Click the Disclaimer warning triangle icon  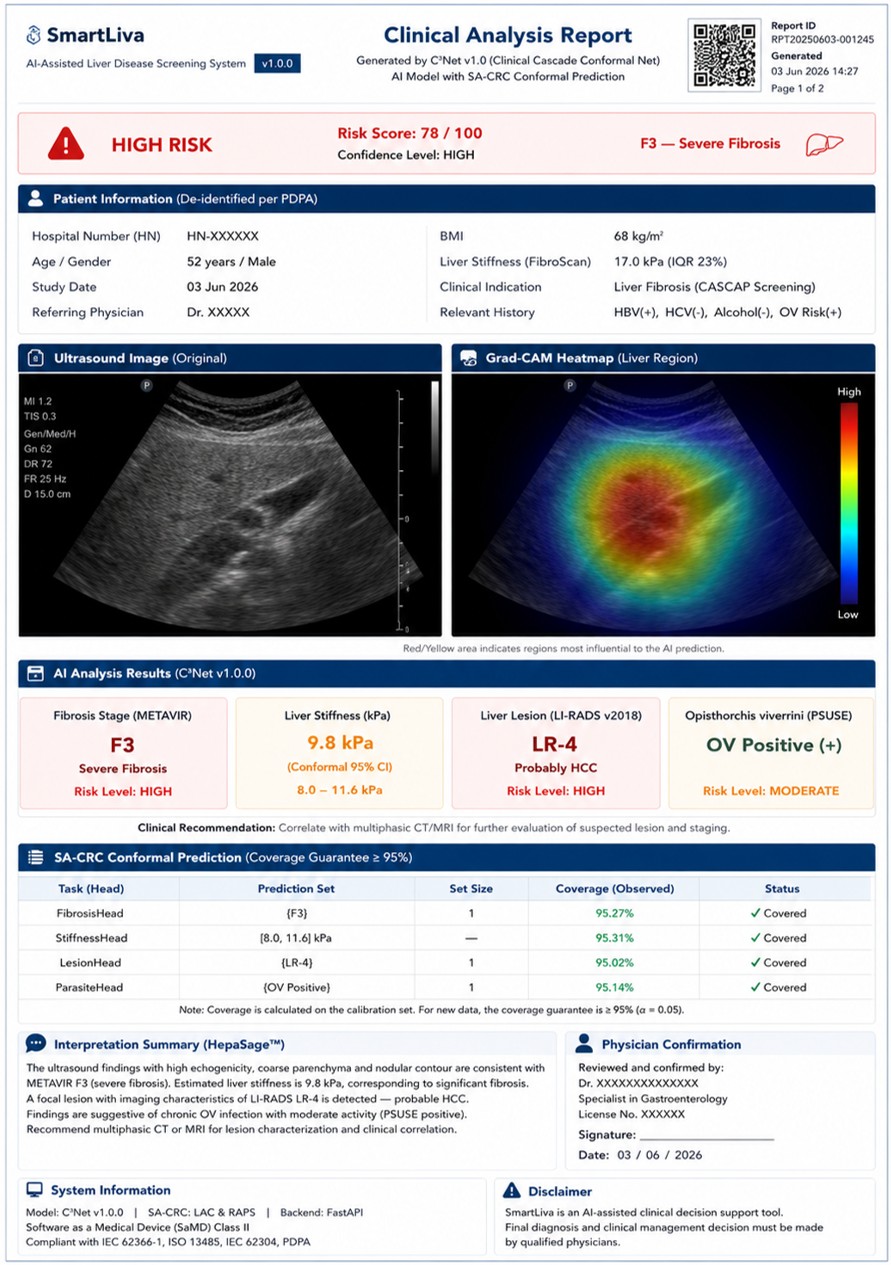[512, 1190]
